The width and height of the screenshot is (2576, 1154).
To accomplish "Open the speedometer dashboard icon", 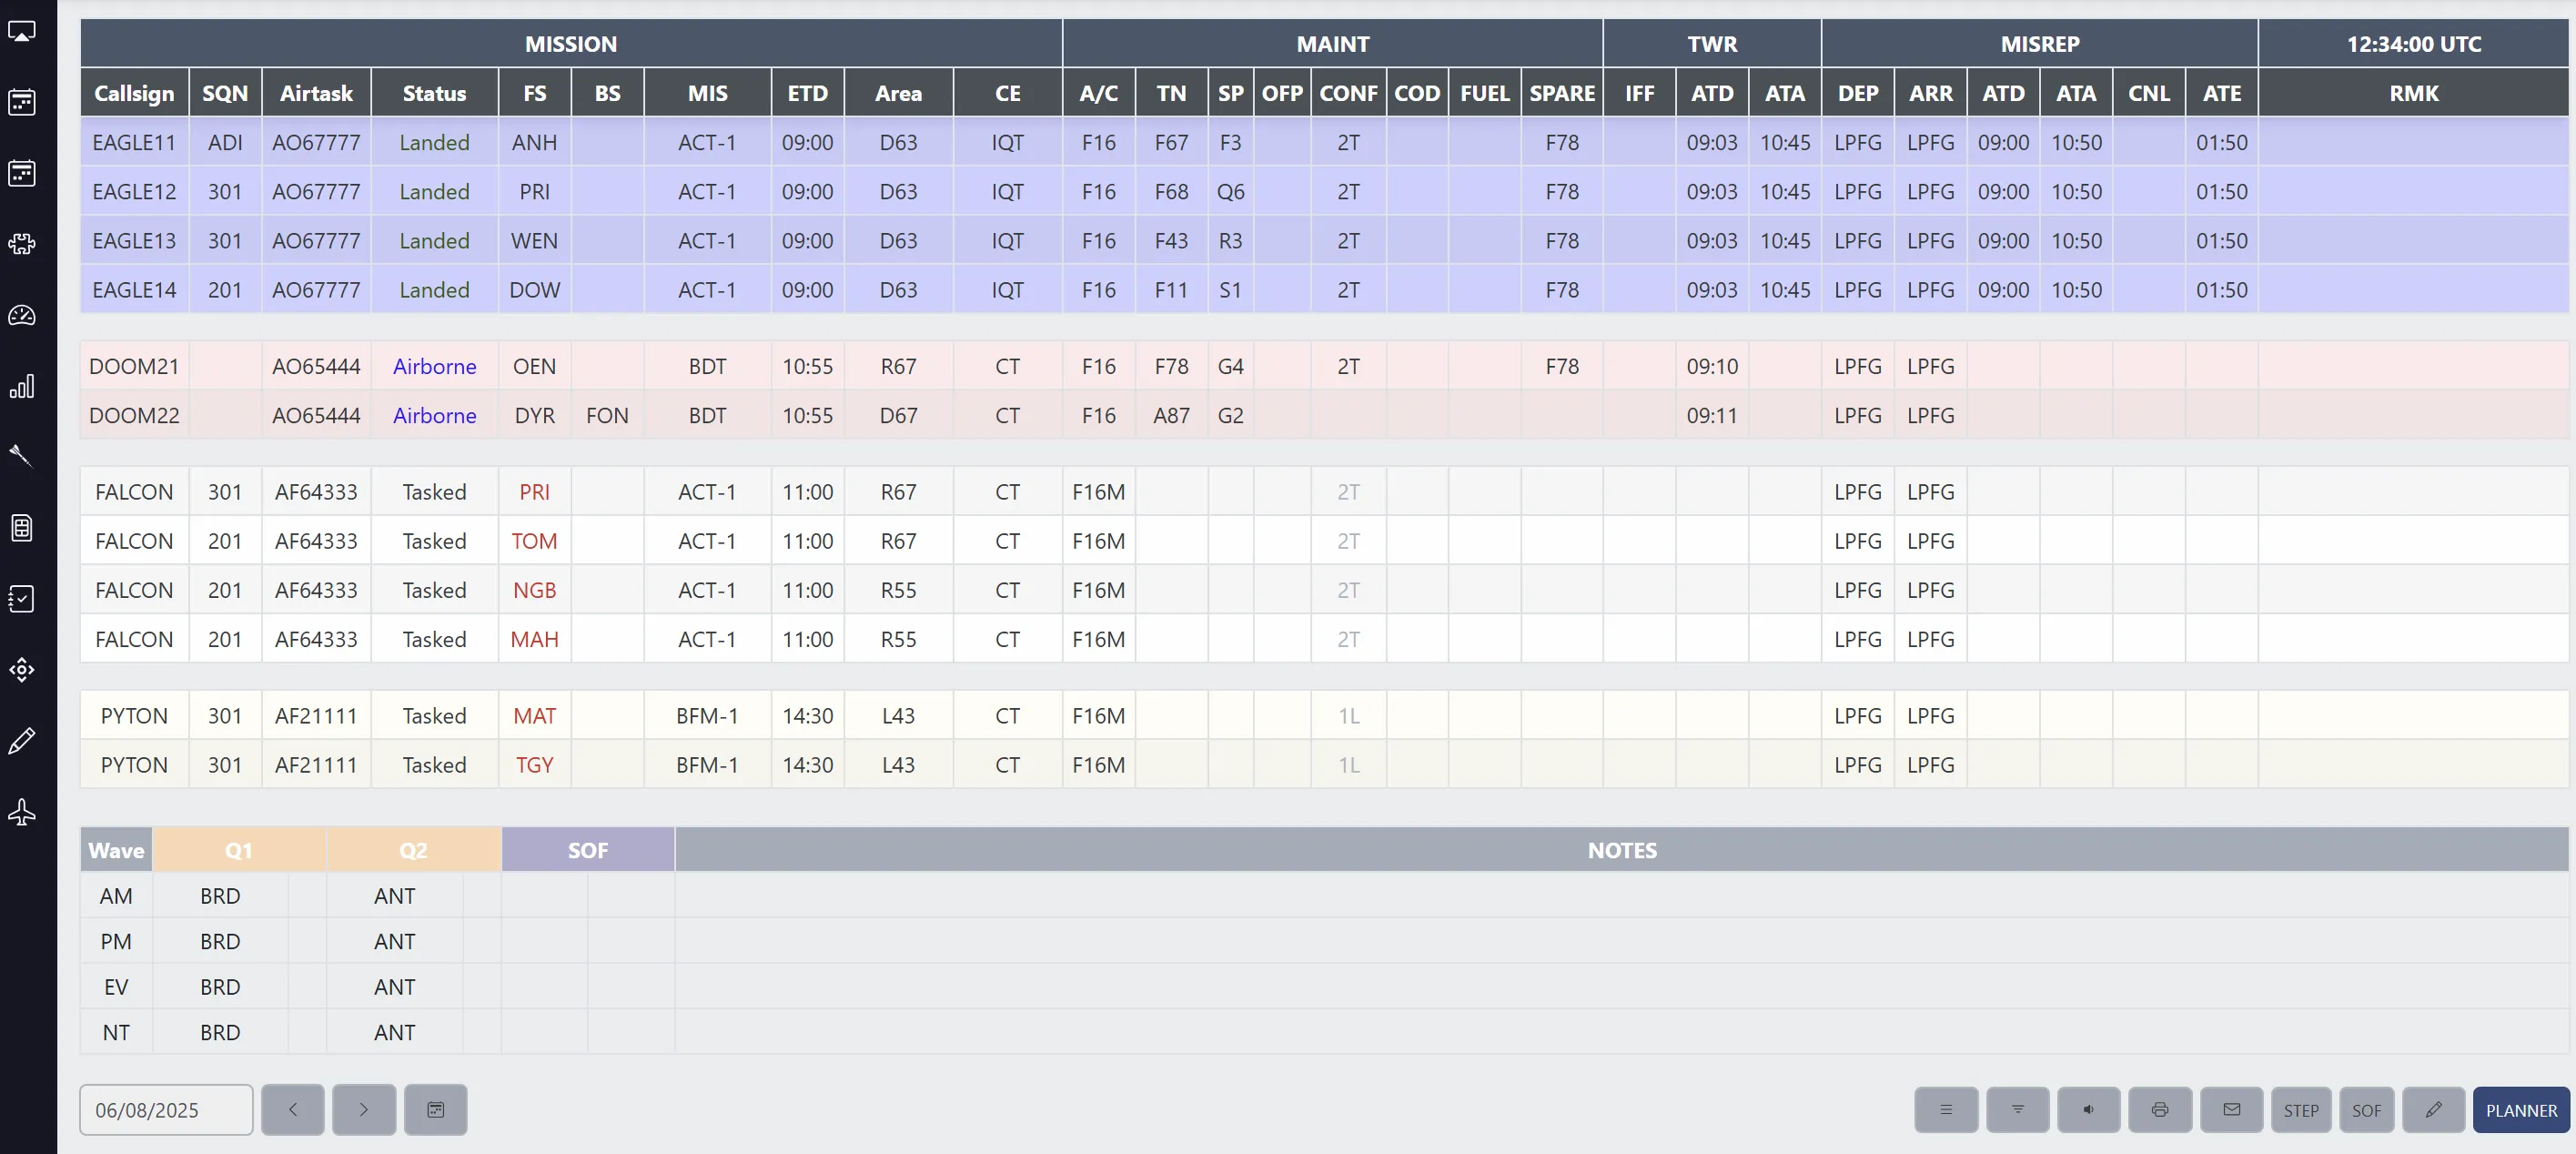I will tap(22, 316).
